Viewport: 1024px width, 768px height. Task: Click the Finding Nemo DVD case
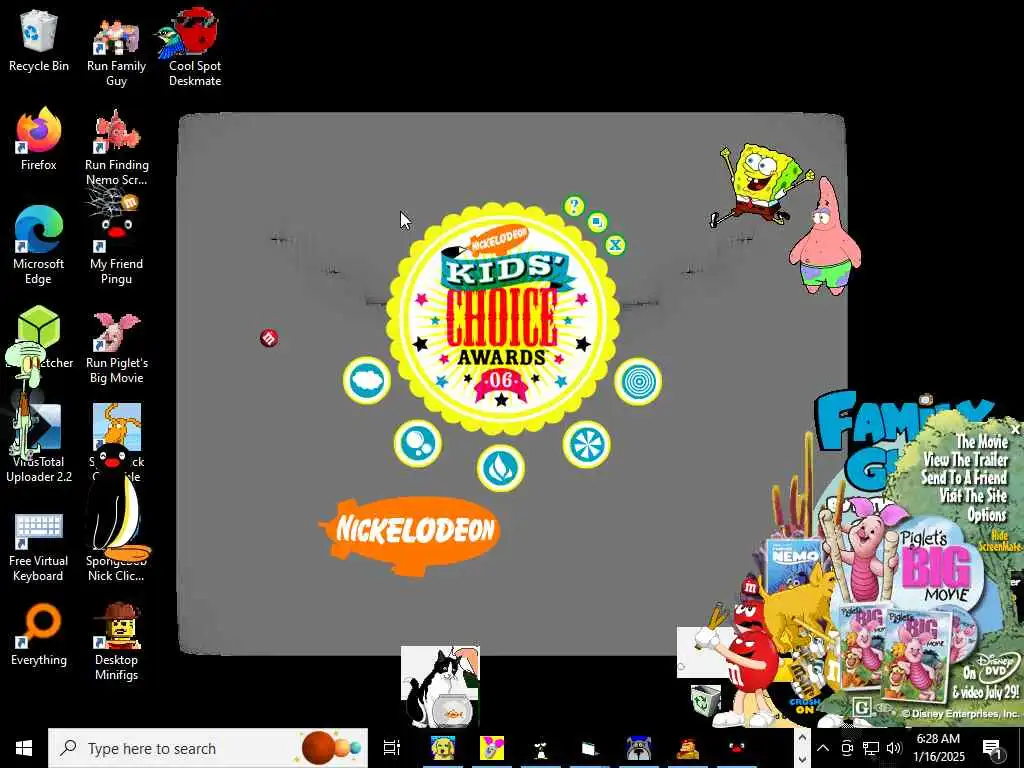click(x=793, y=565)
